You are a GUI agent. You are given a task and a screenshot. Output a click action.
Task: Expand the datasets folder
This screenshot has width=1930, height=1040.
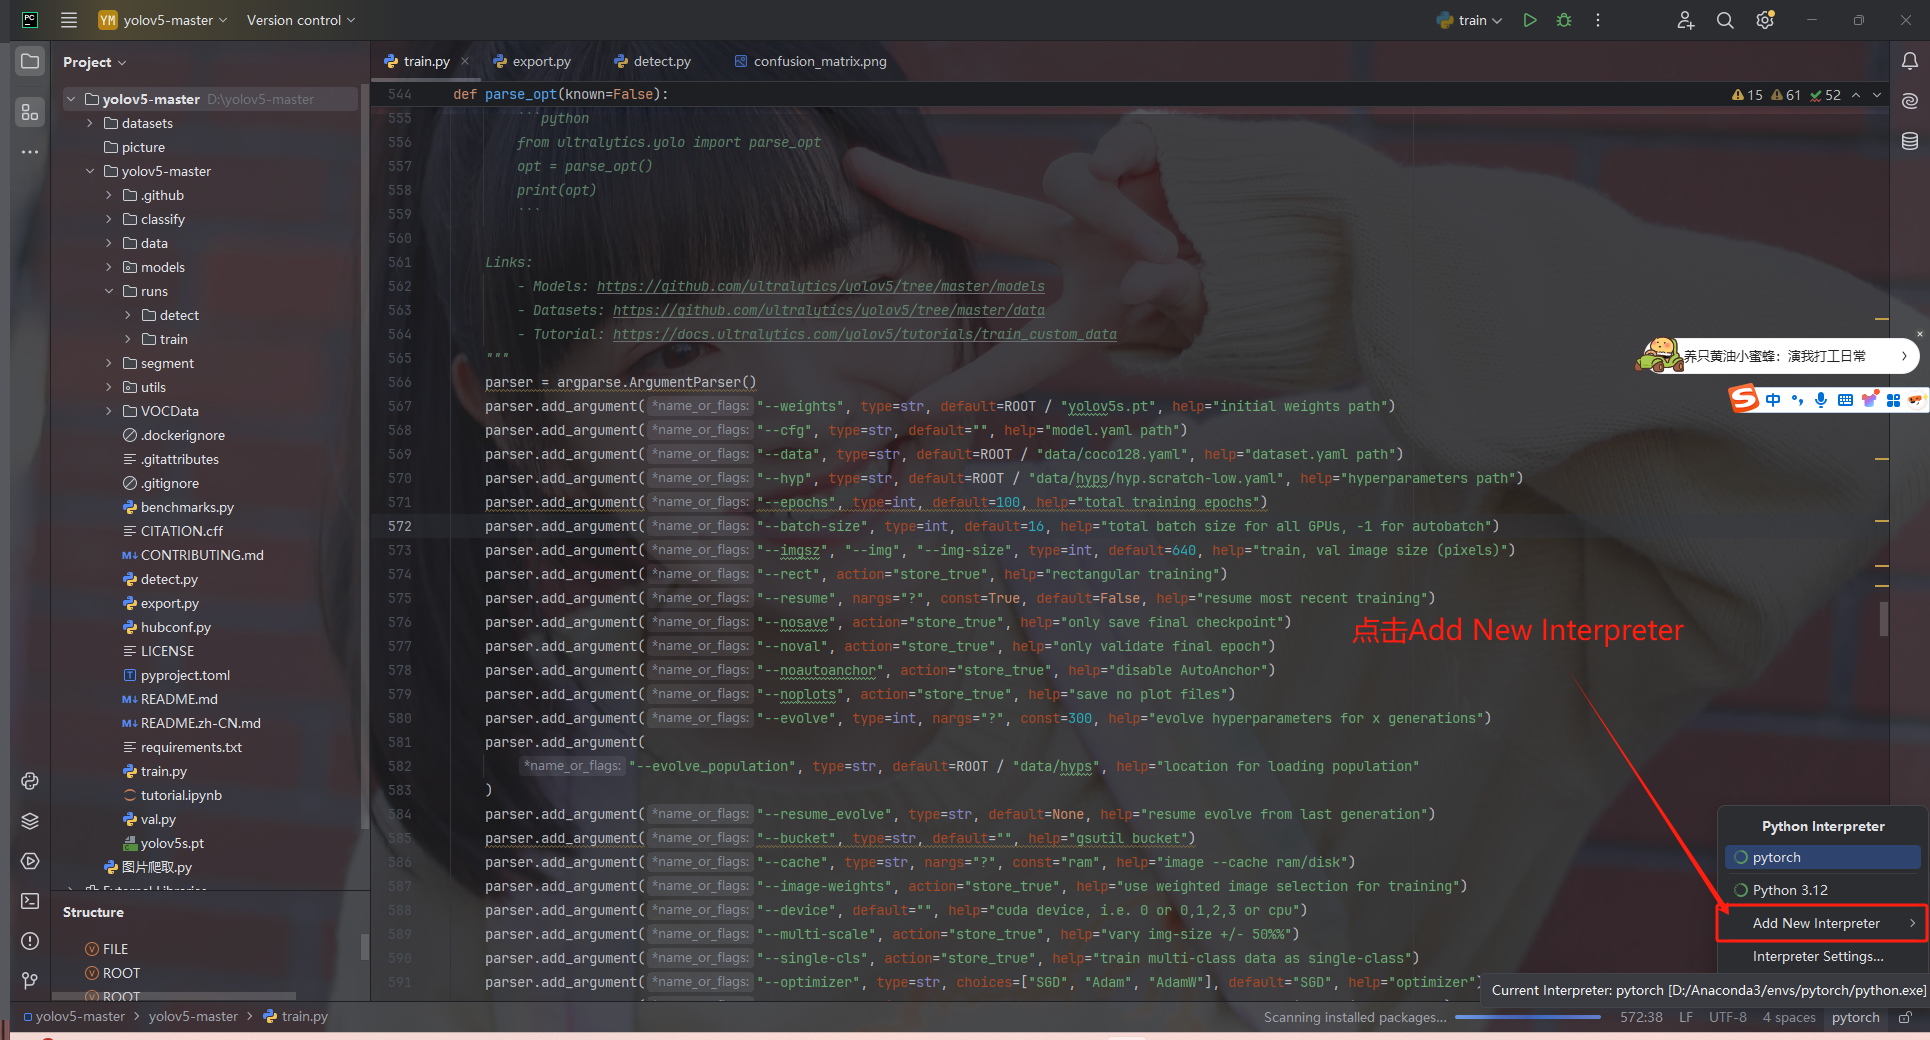point(90,123)
